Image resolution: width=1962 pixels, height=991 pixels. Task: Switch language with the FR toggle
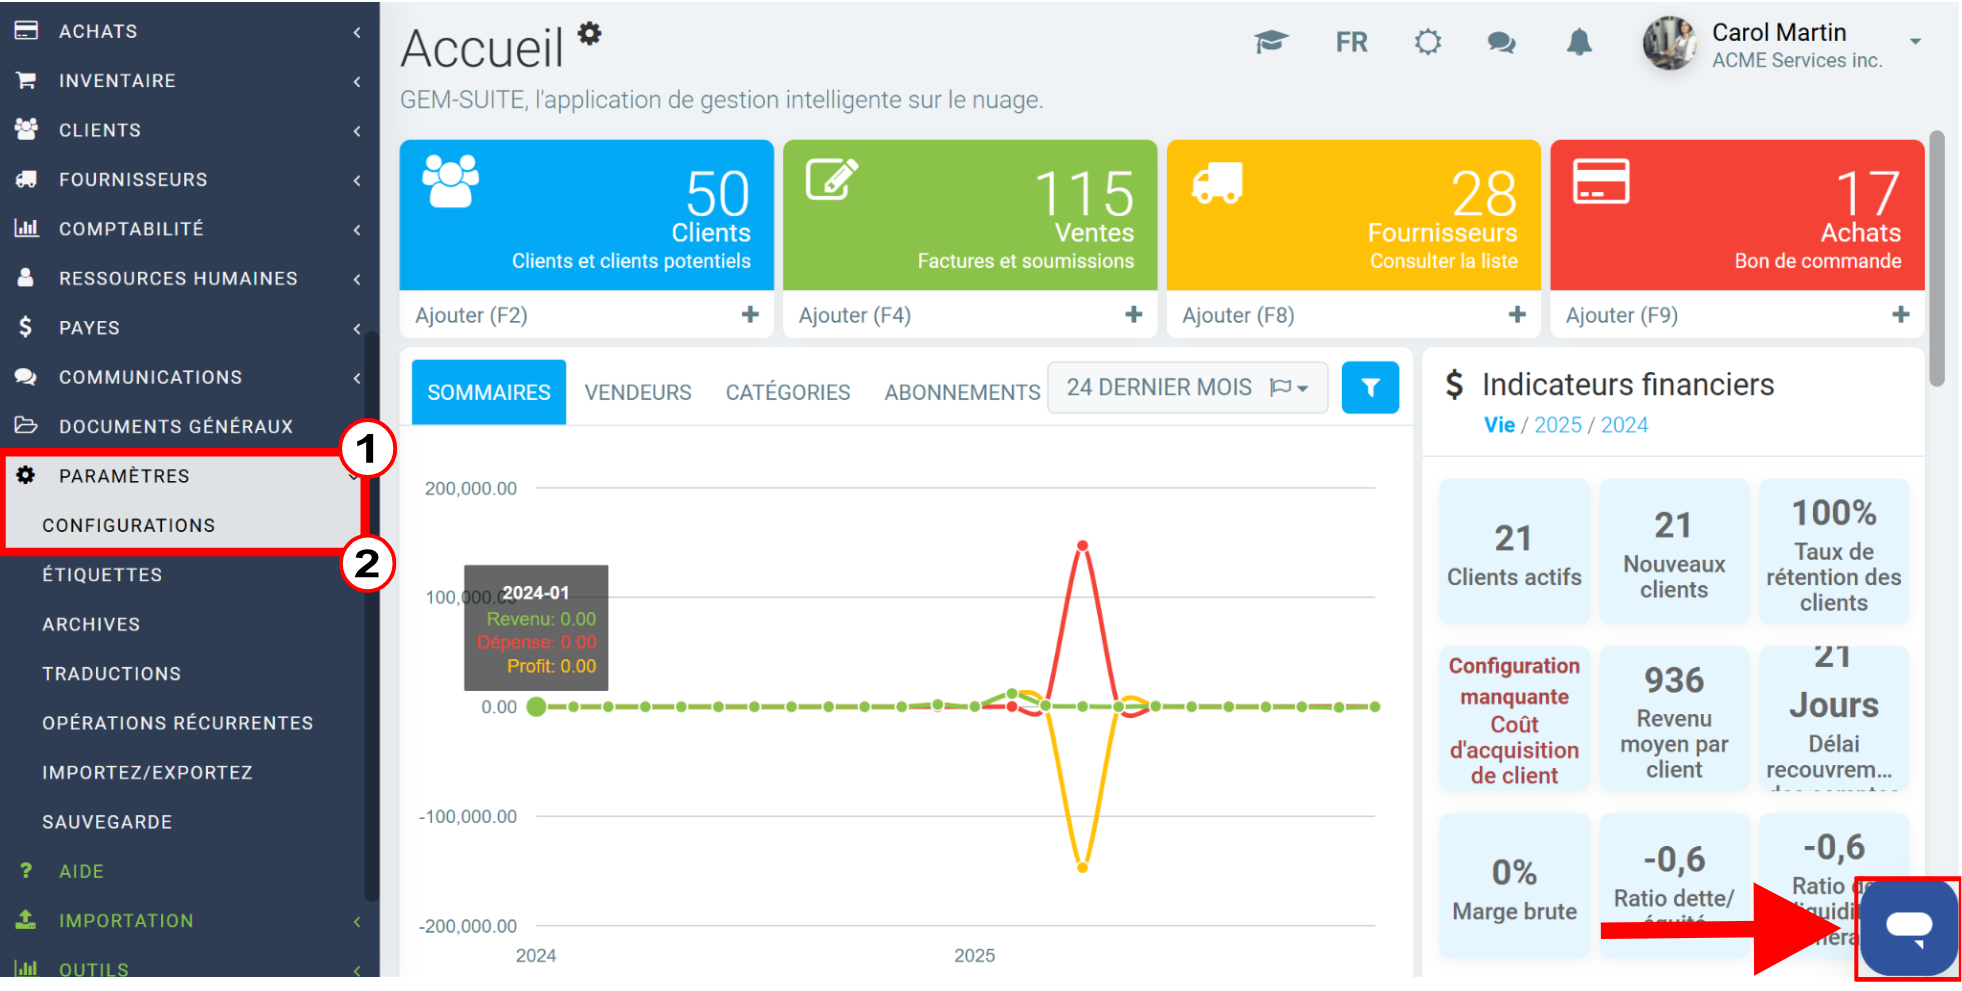point(1351,42)
